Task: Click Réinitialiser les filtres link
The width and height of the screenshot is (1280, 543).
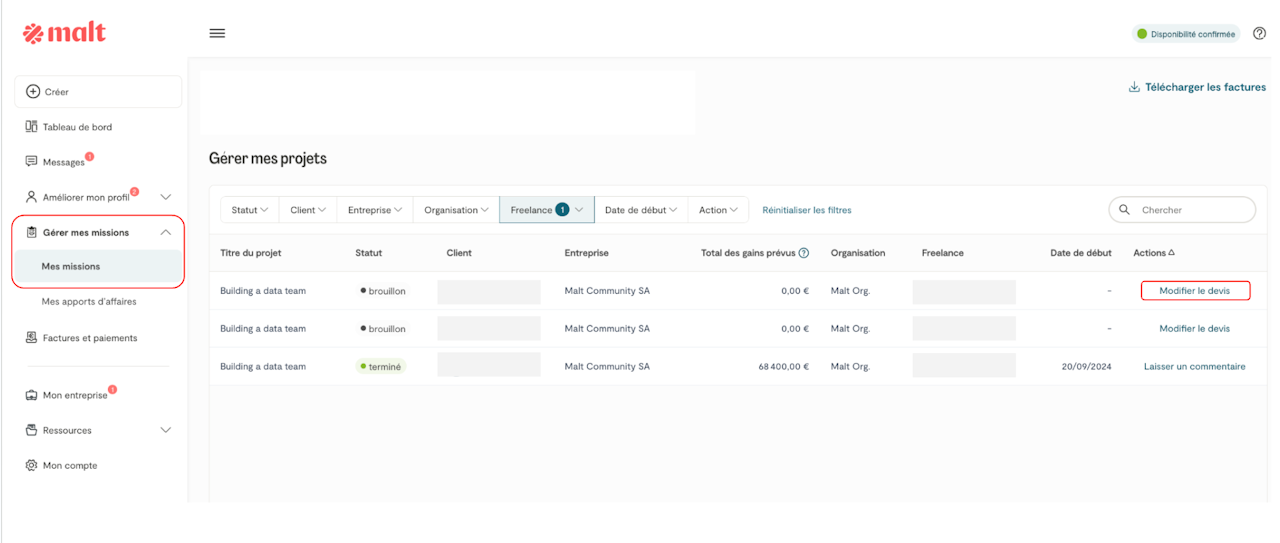Action: point(807,210)
